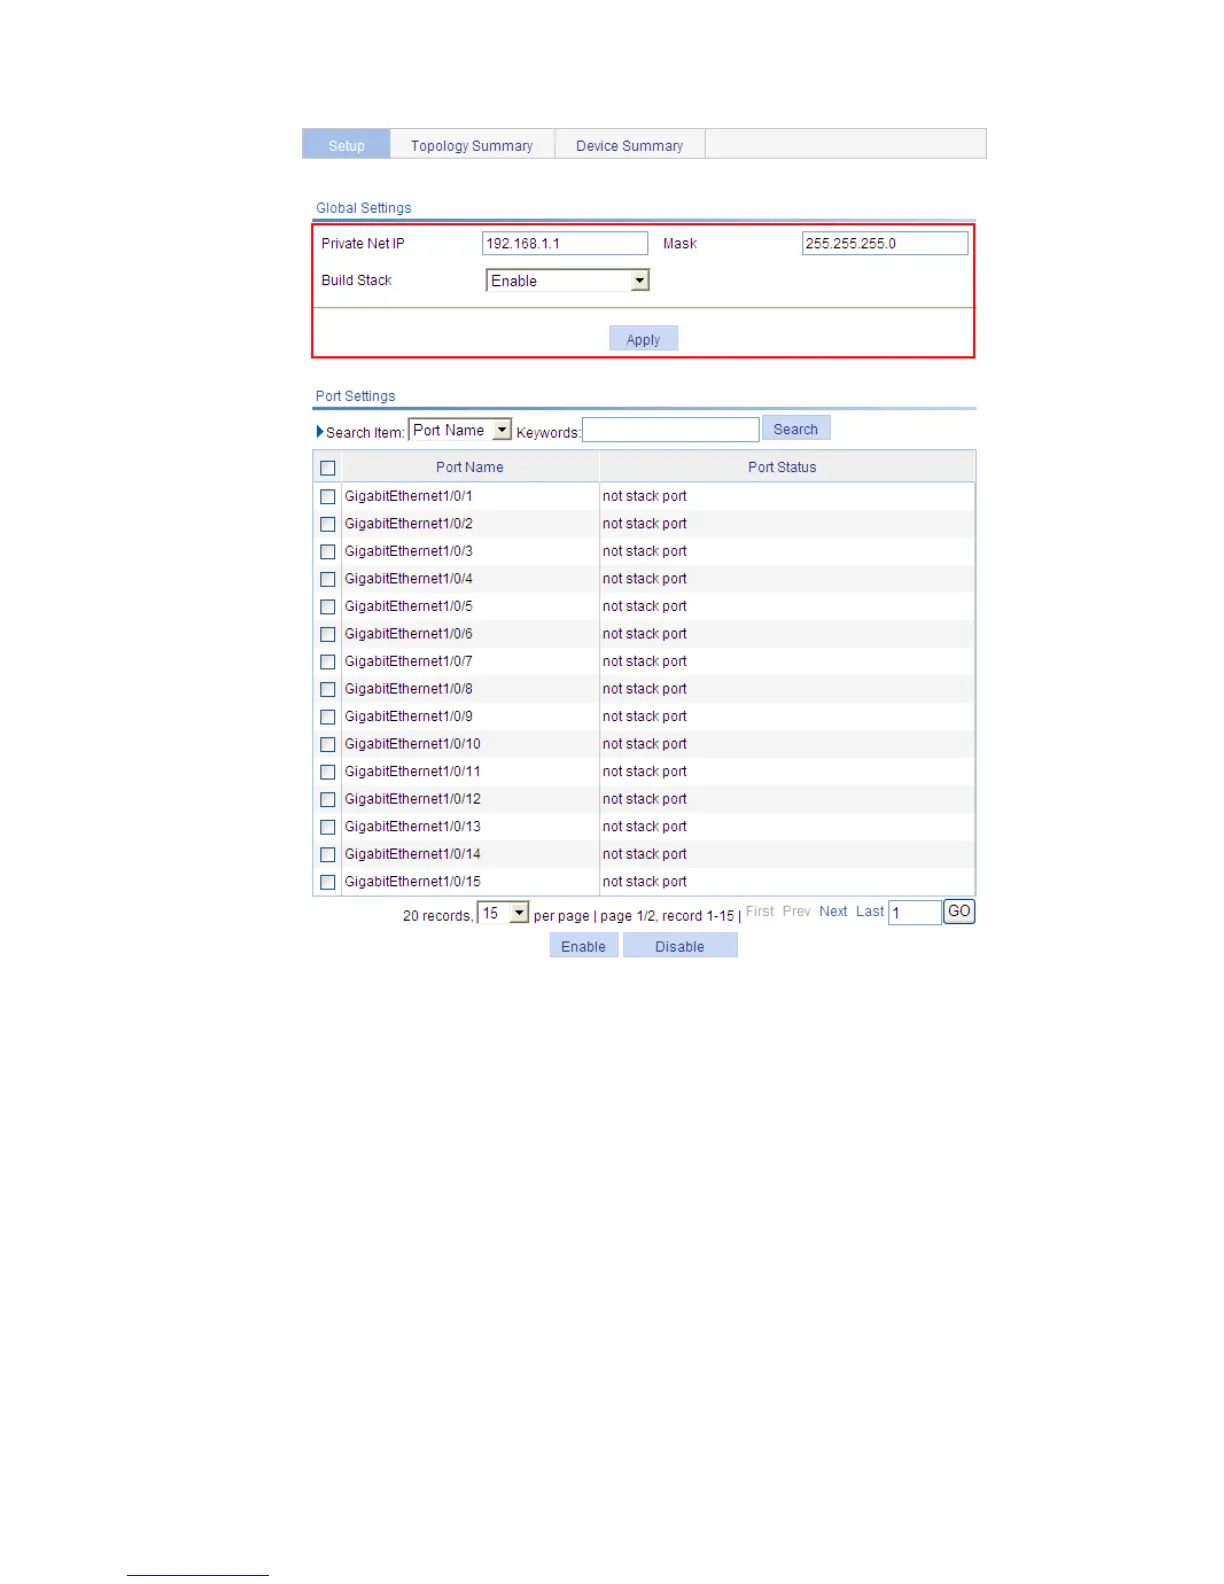
Task: Open the Topology Summary tab
Action: coord(472,145)
